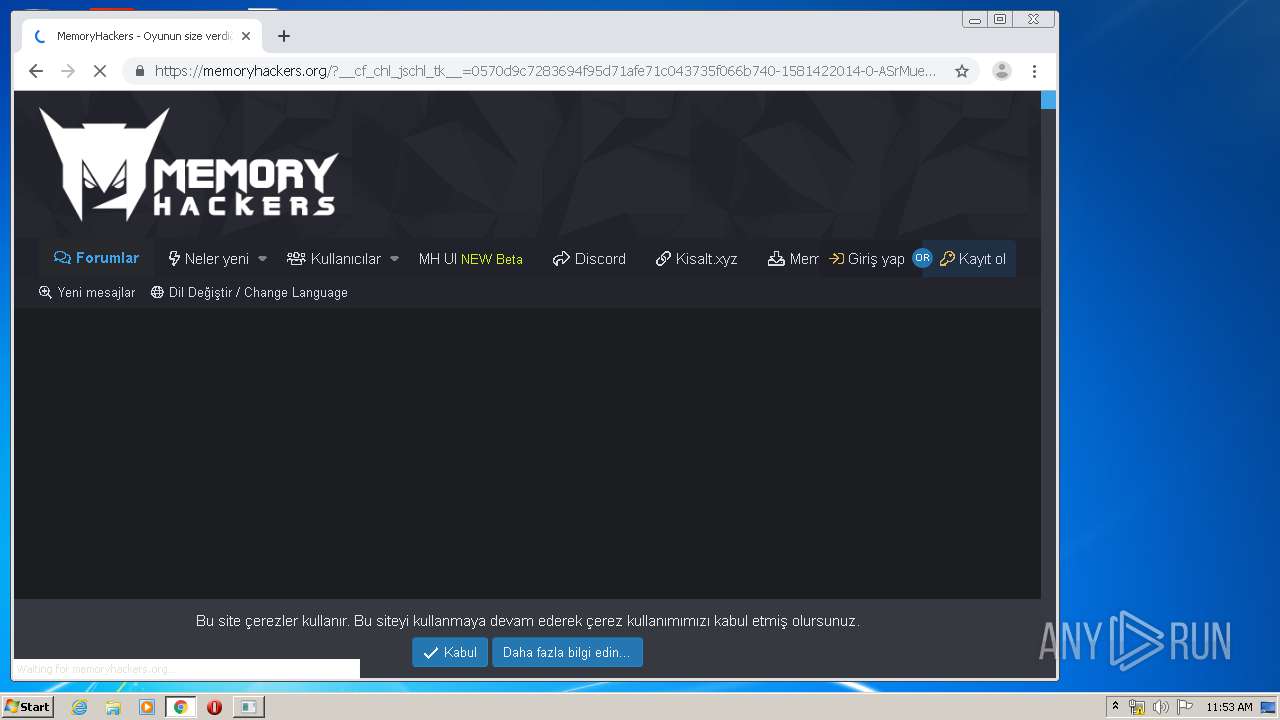Open the Neler yeni menu link
The height and width of the screenshot is (720, 1280).
(208, 258)
